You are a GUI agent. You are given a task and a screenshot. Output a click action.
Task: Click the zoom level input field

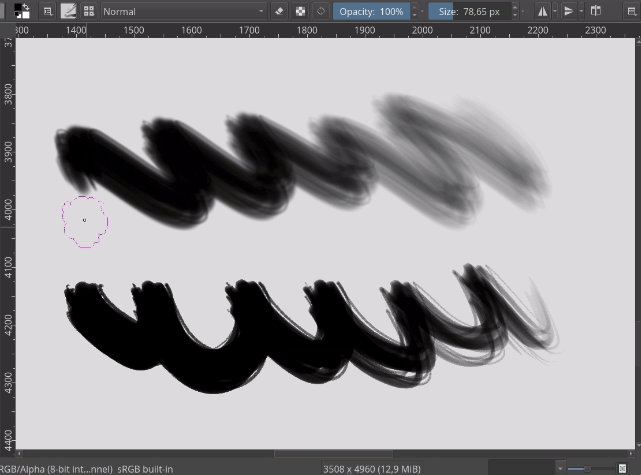click(522, 469)
